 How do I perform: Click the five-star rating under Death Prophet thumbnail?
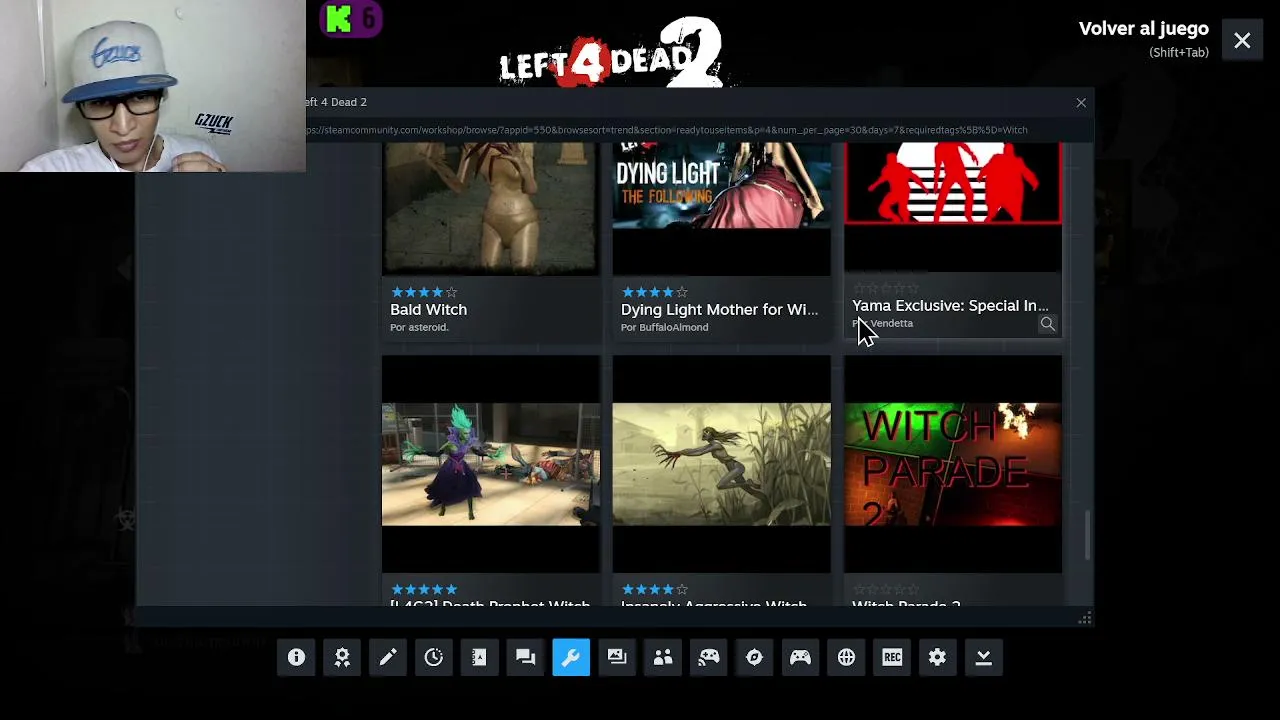(424, 590)
